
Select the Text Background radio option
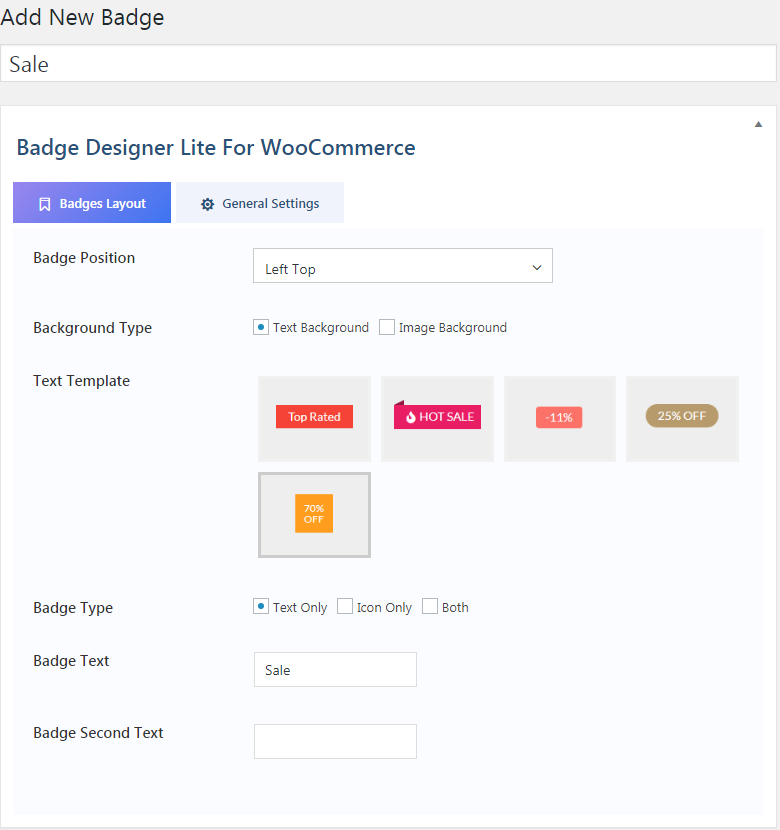click(x=261, y=327)
